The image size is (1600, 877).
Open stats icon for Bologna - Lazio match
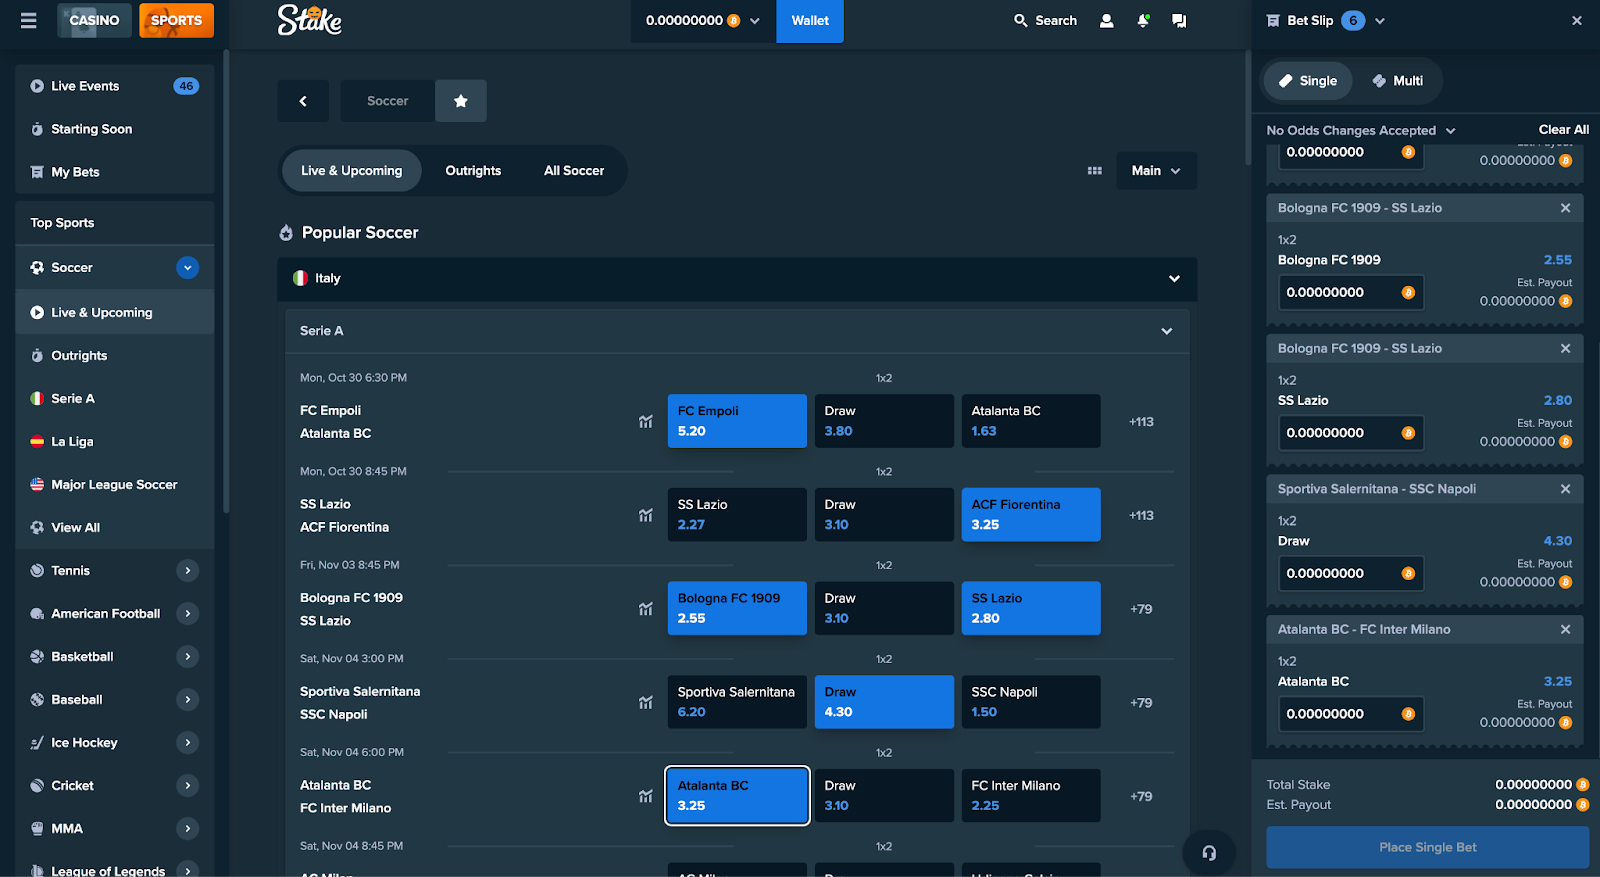(x=646, y=609)
